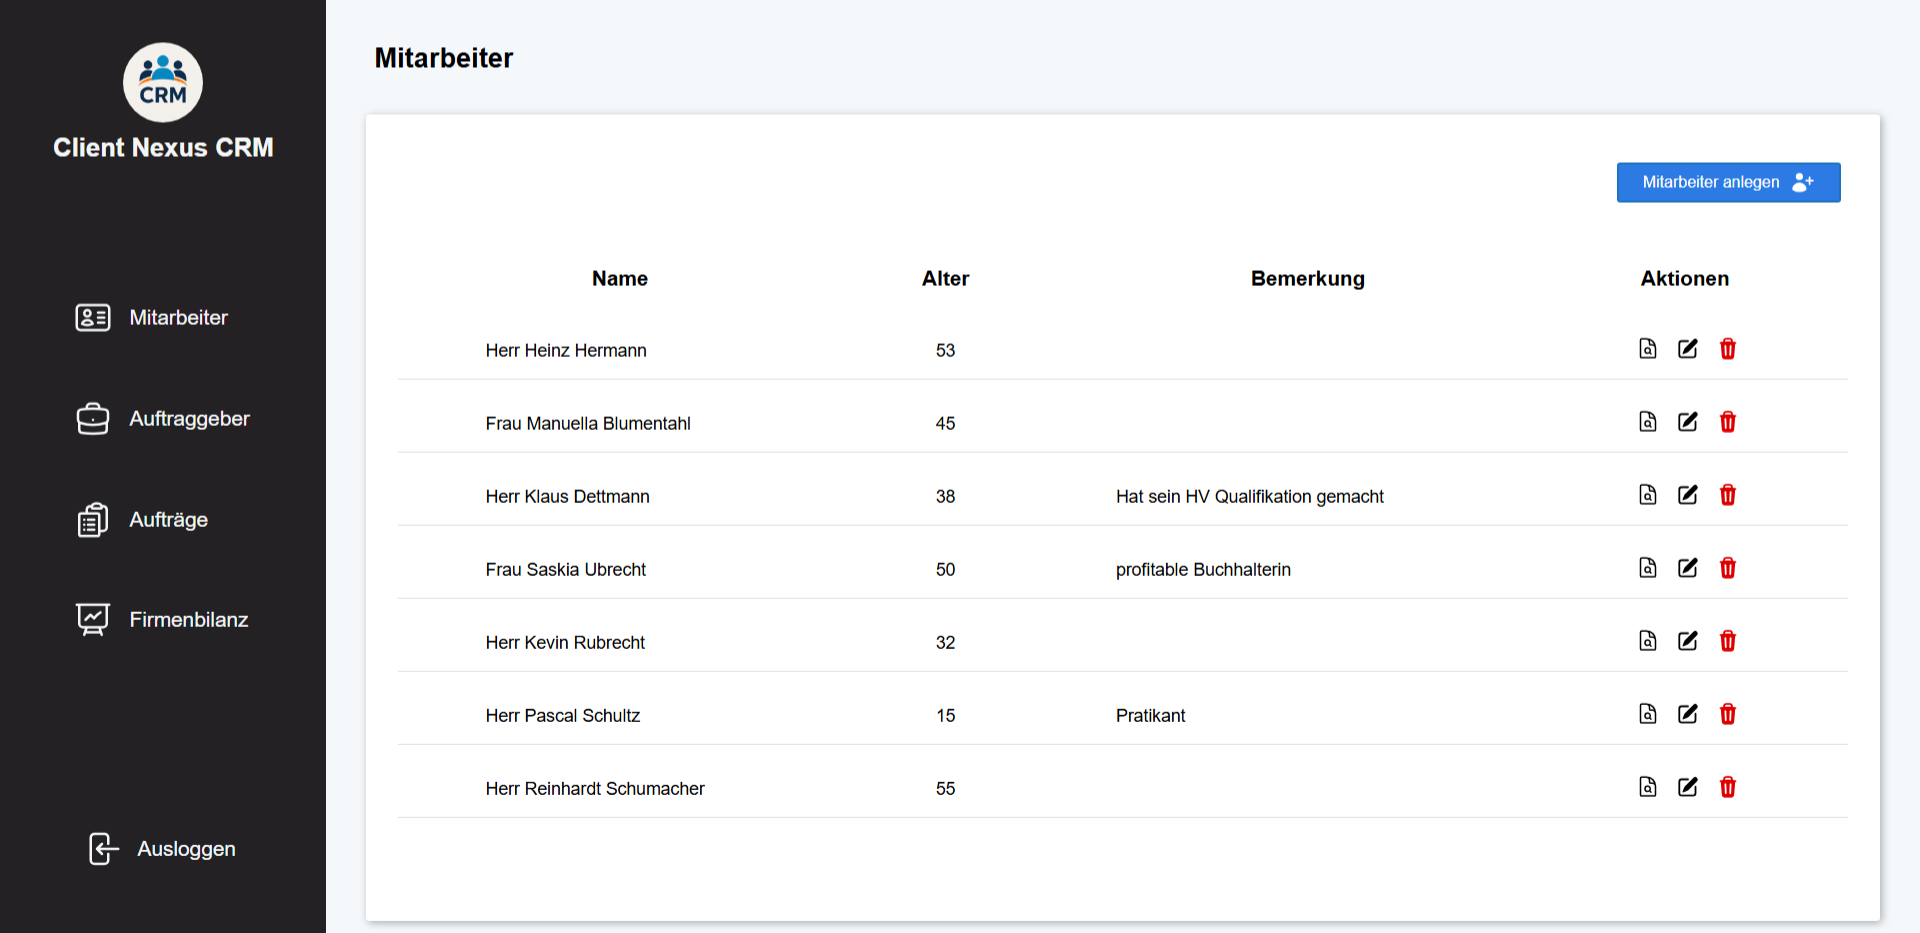The image size is (1920, 933).
Task: Click the Name column header
Action: 619,279
